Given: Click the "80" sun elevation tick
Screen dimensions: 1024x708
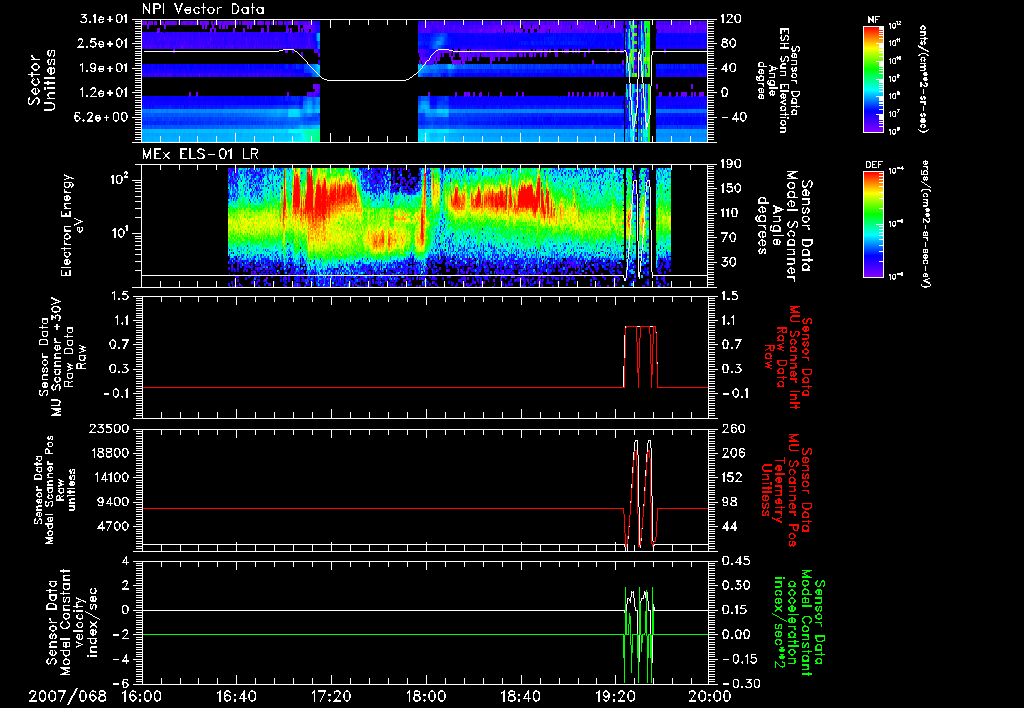Looking at the screenshot, I should click(x=728, y=43).
